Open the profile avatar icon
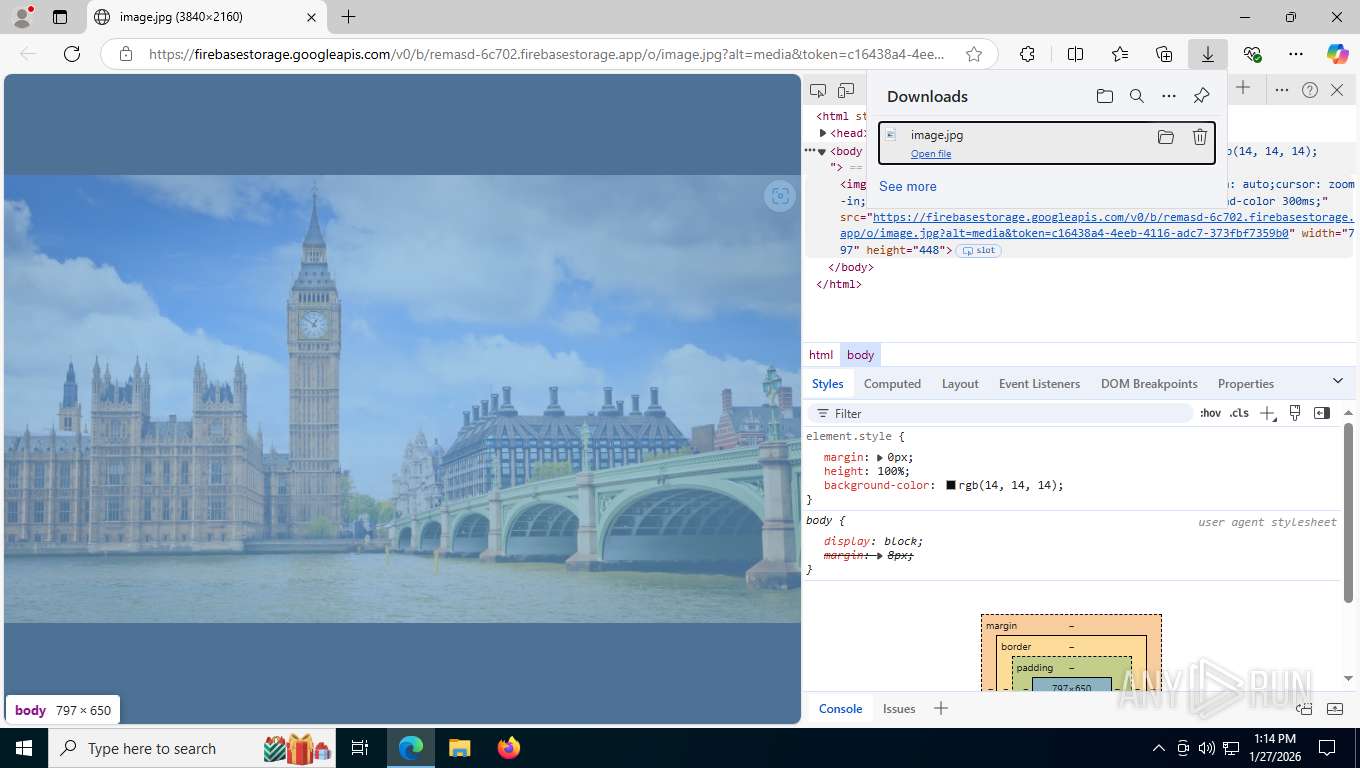 pyautogui.click(x=21, y=17)
